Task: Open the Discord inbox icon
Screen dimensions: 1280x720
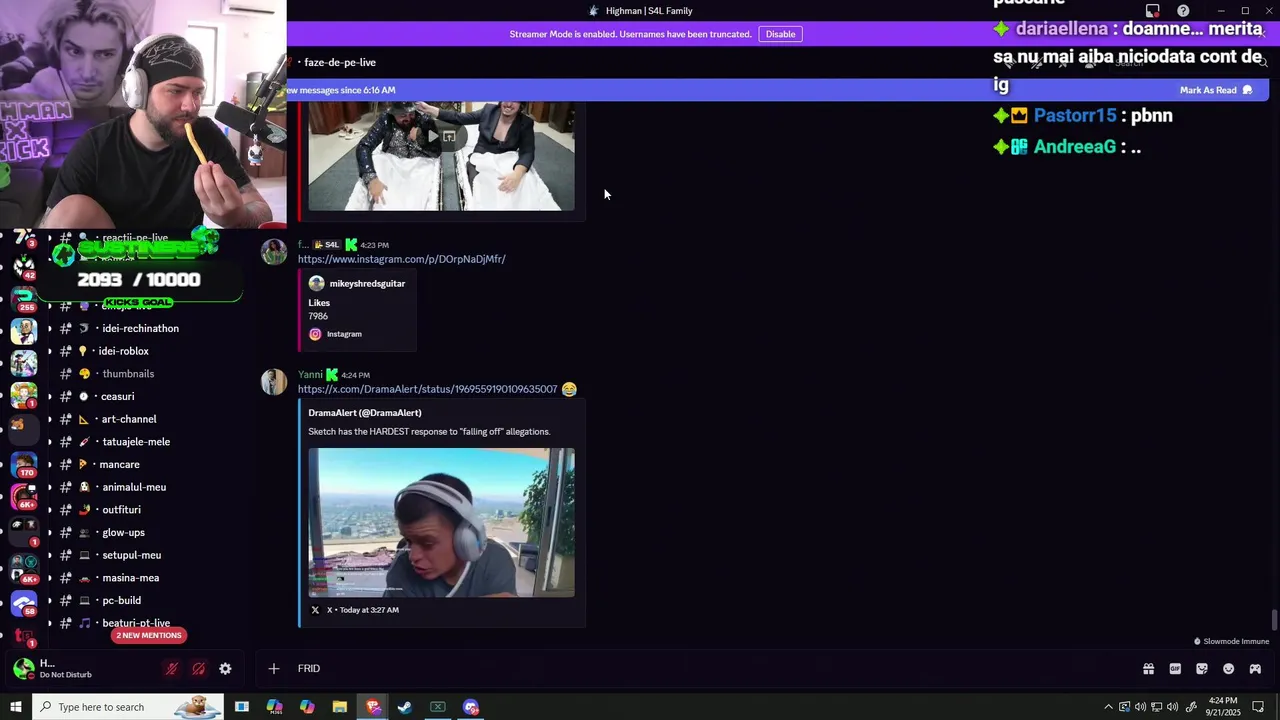Action: tap(1153, 11)
